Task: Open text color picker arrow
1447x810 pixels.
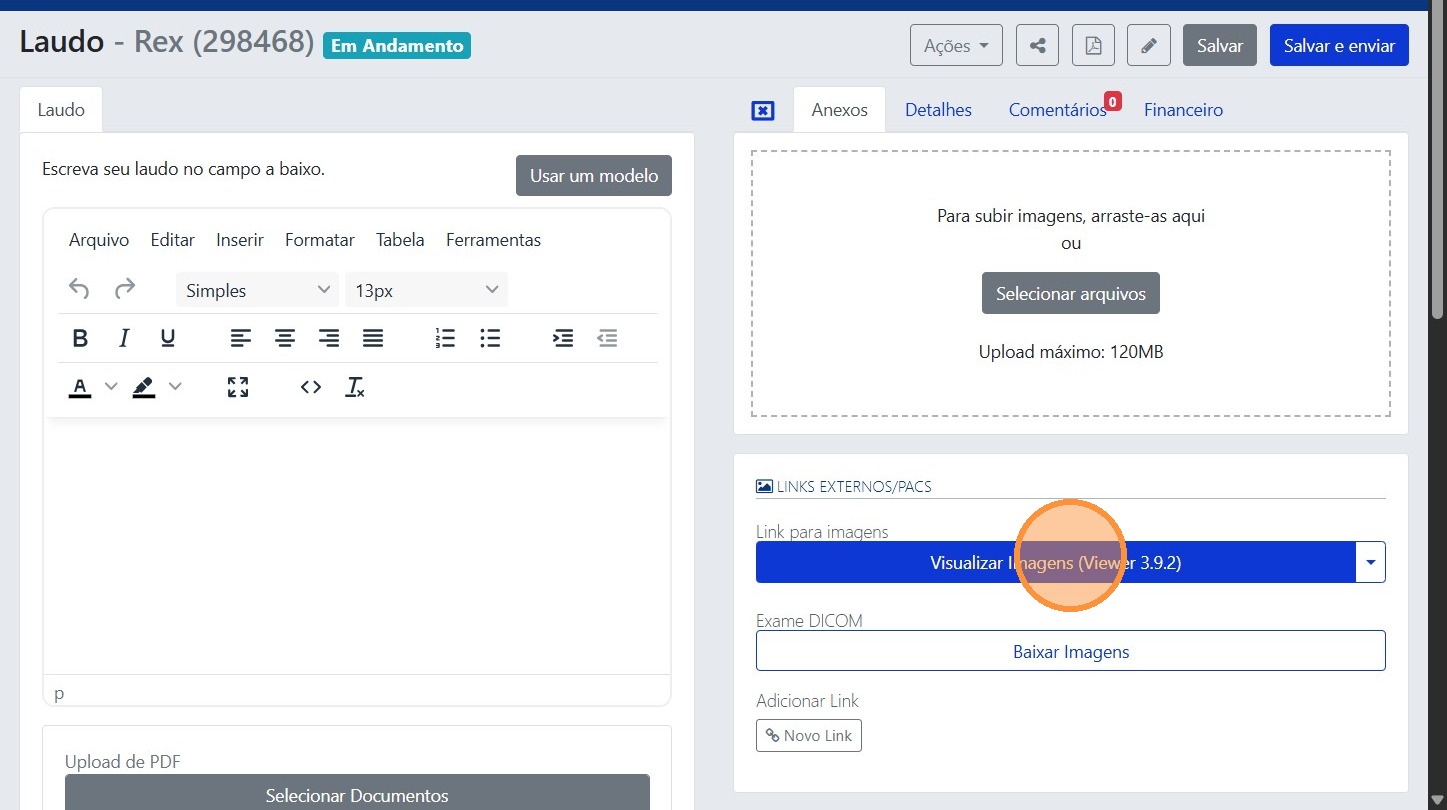Action: 111,387
